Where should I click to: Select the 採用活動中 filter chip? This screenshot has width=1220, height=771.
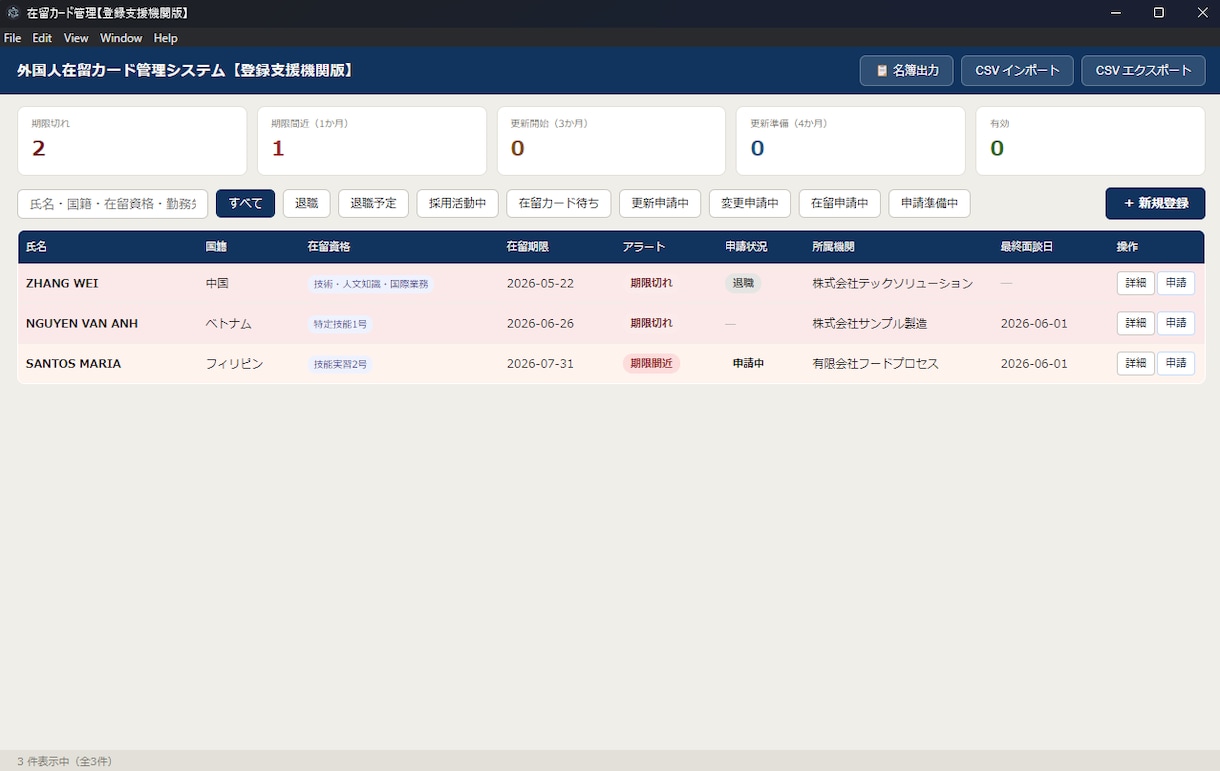[457, 203]
